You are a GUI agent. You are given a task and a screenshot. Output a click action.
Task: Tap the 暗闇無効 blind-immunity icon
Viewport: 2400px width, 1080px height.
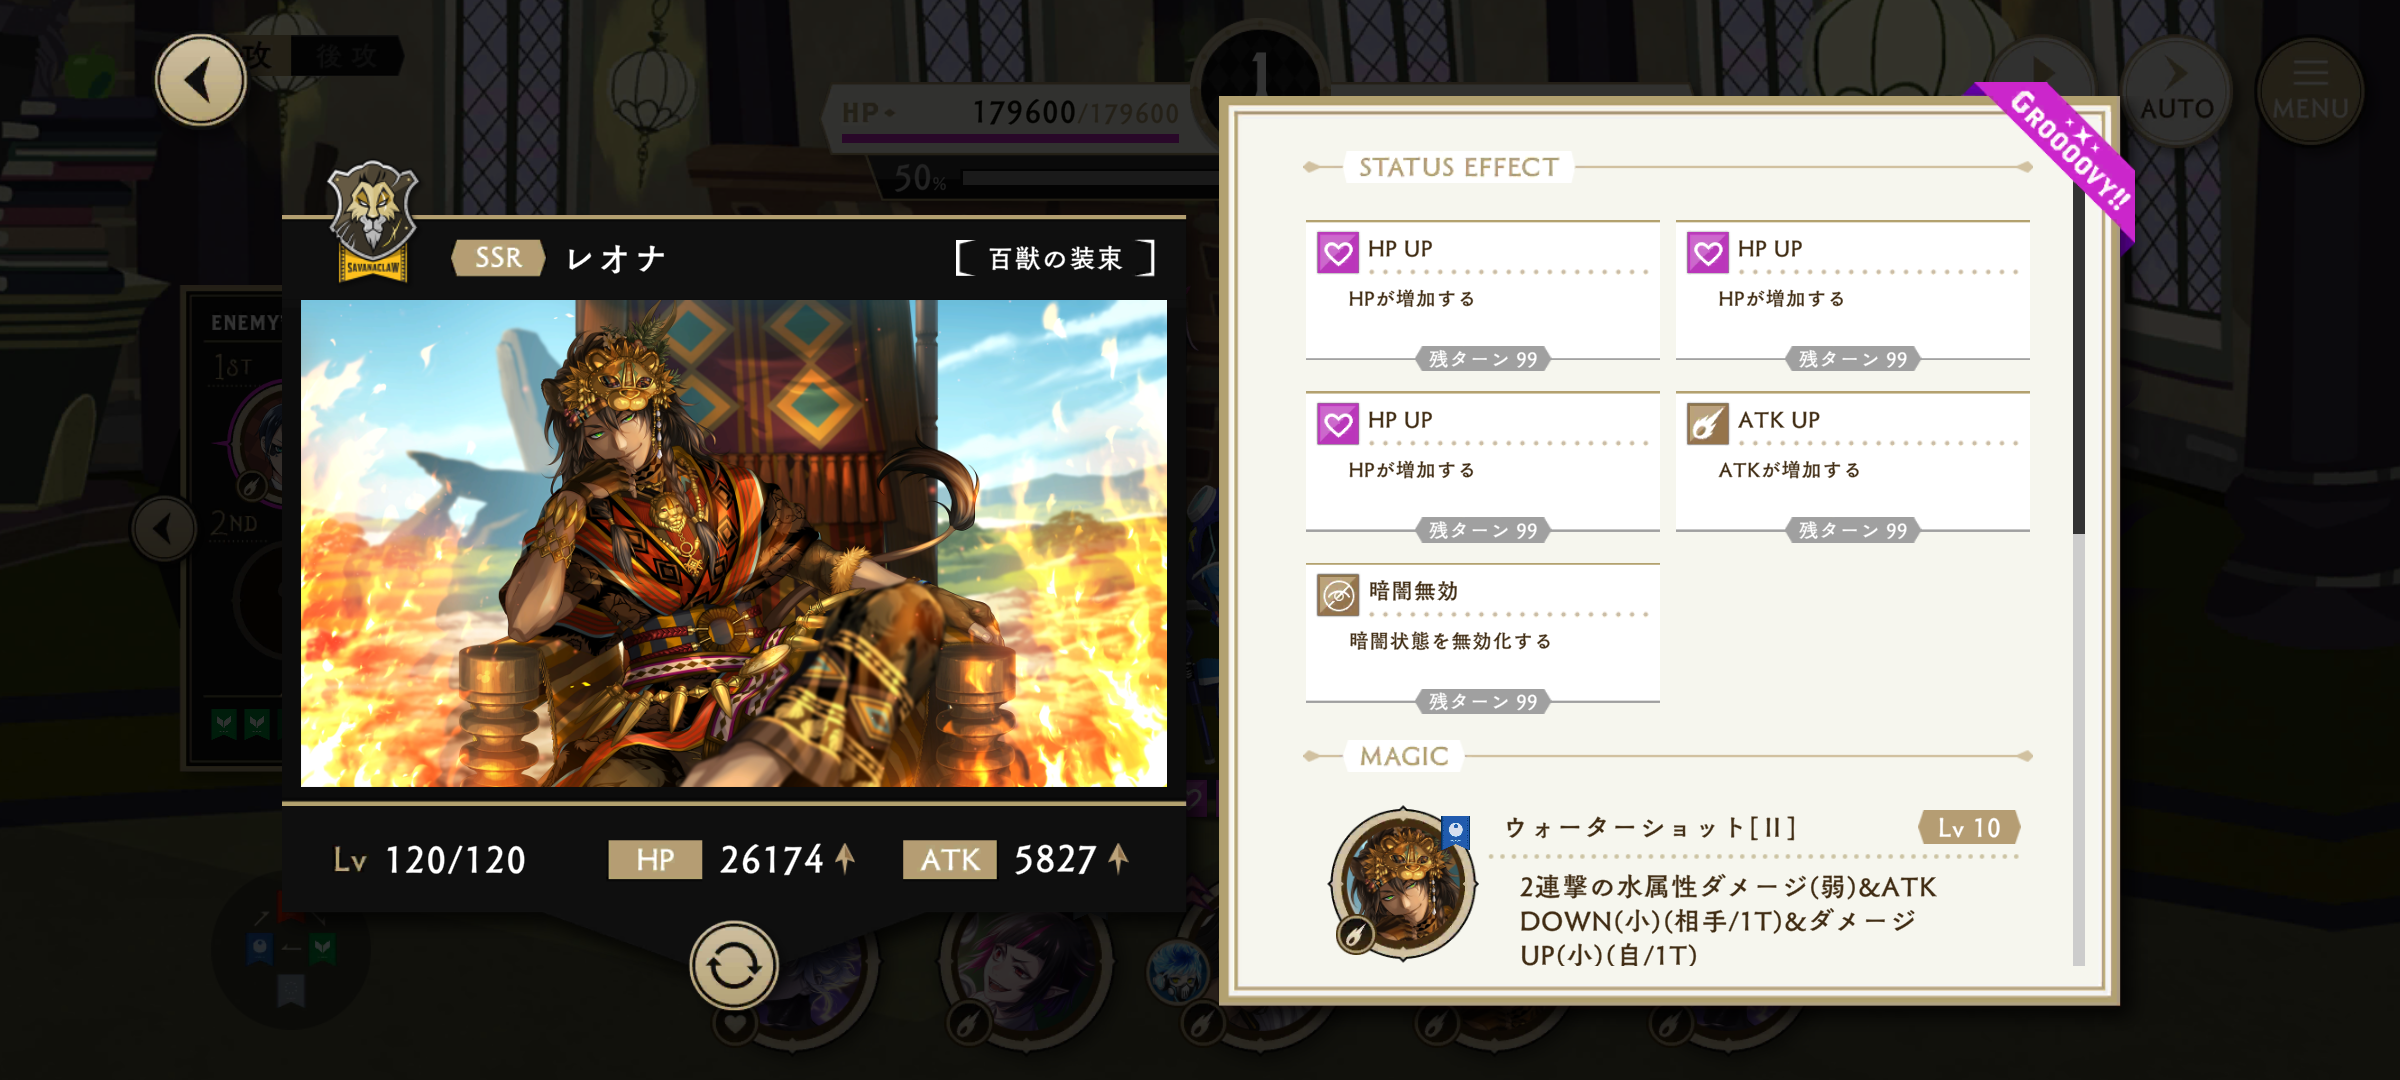pyautogui.click(x=1338, y=595)
